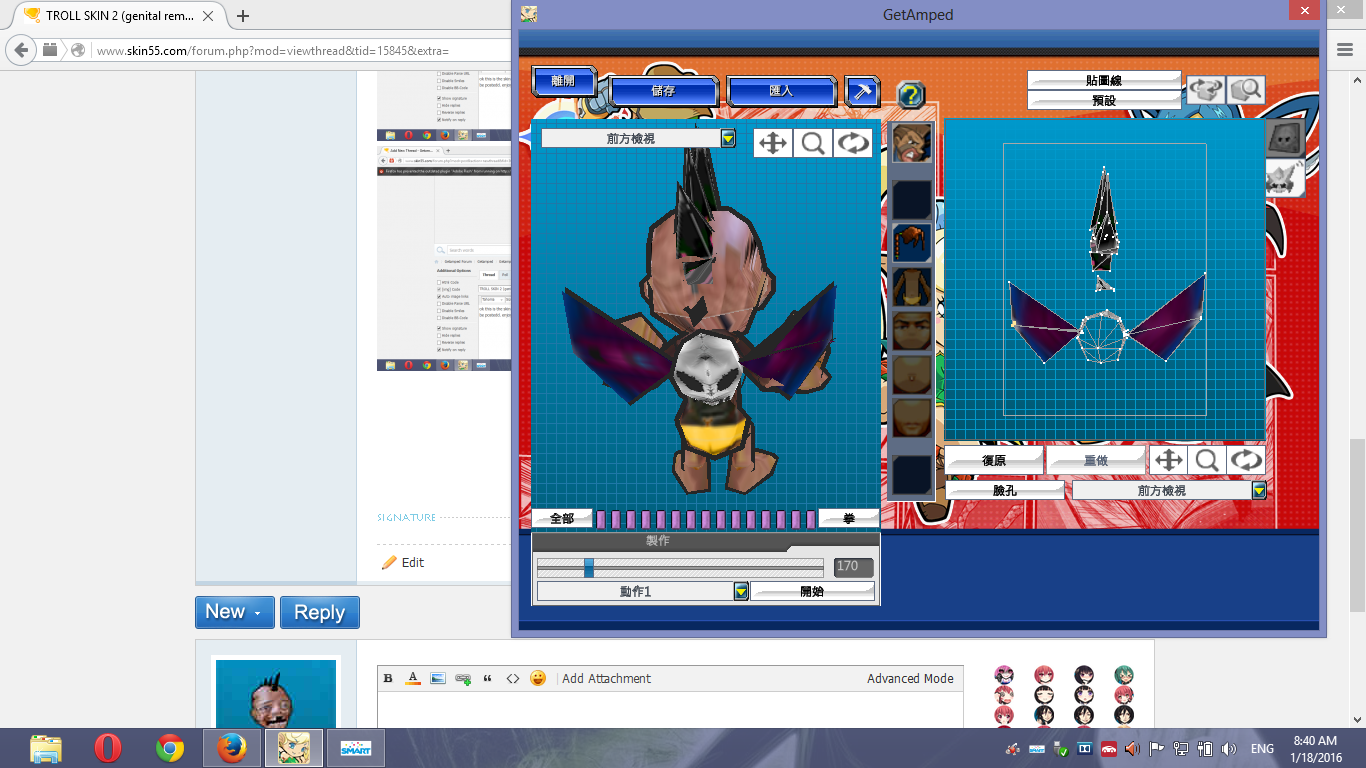Select the spider-legged part thumbnail
This screenshot has width=1366, height=768.
point(912,242)
